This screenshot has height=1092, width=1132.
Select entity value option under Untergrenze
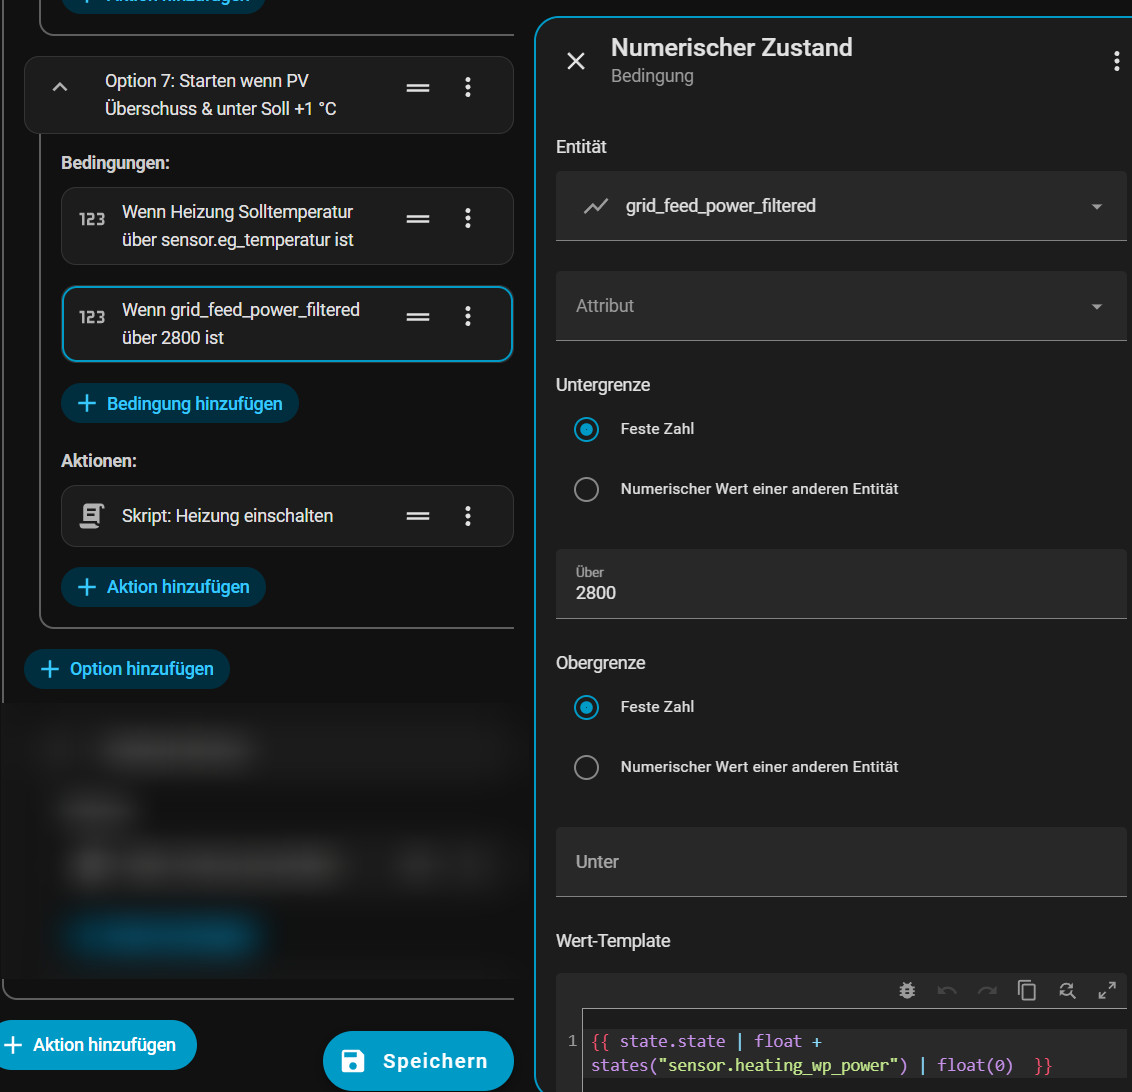tap(587, 489)
